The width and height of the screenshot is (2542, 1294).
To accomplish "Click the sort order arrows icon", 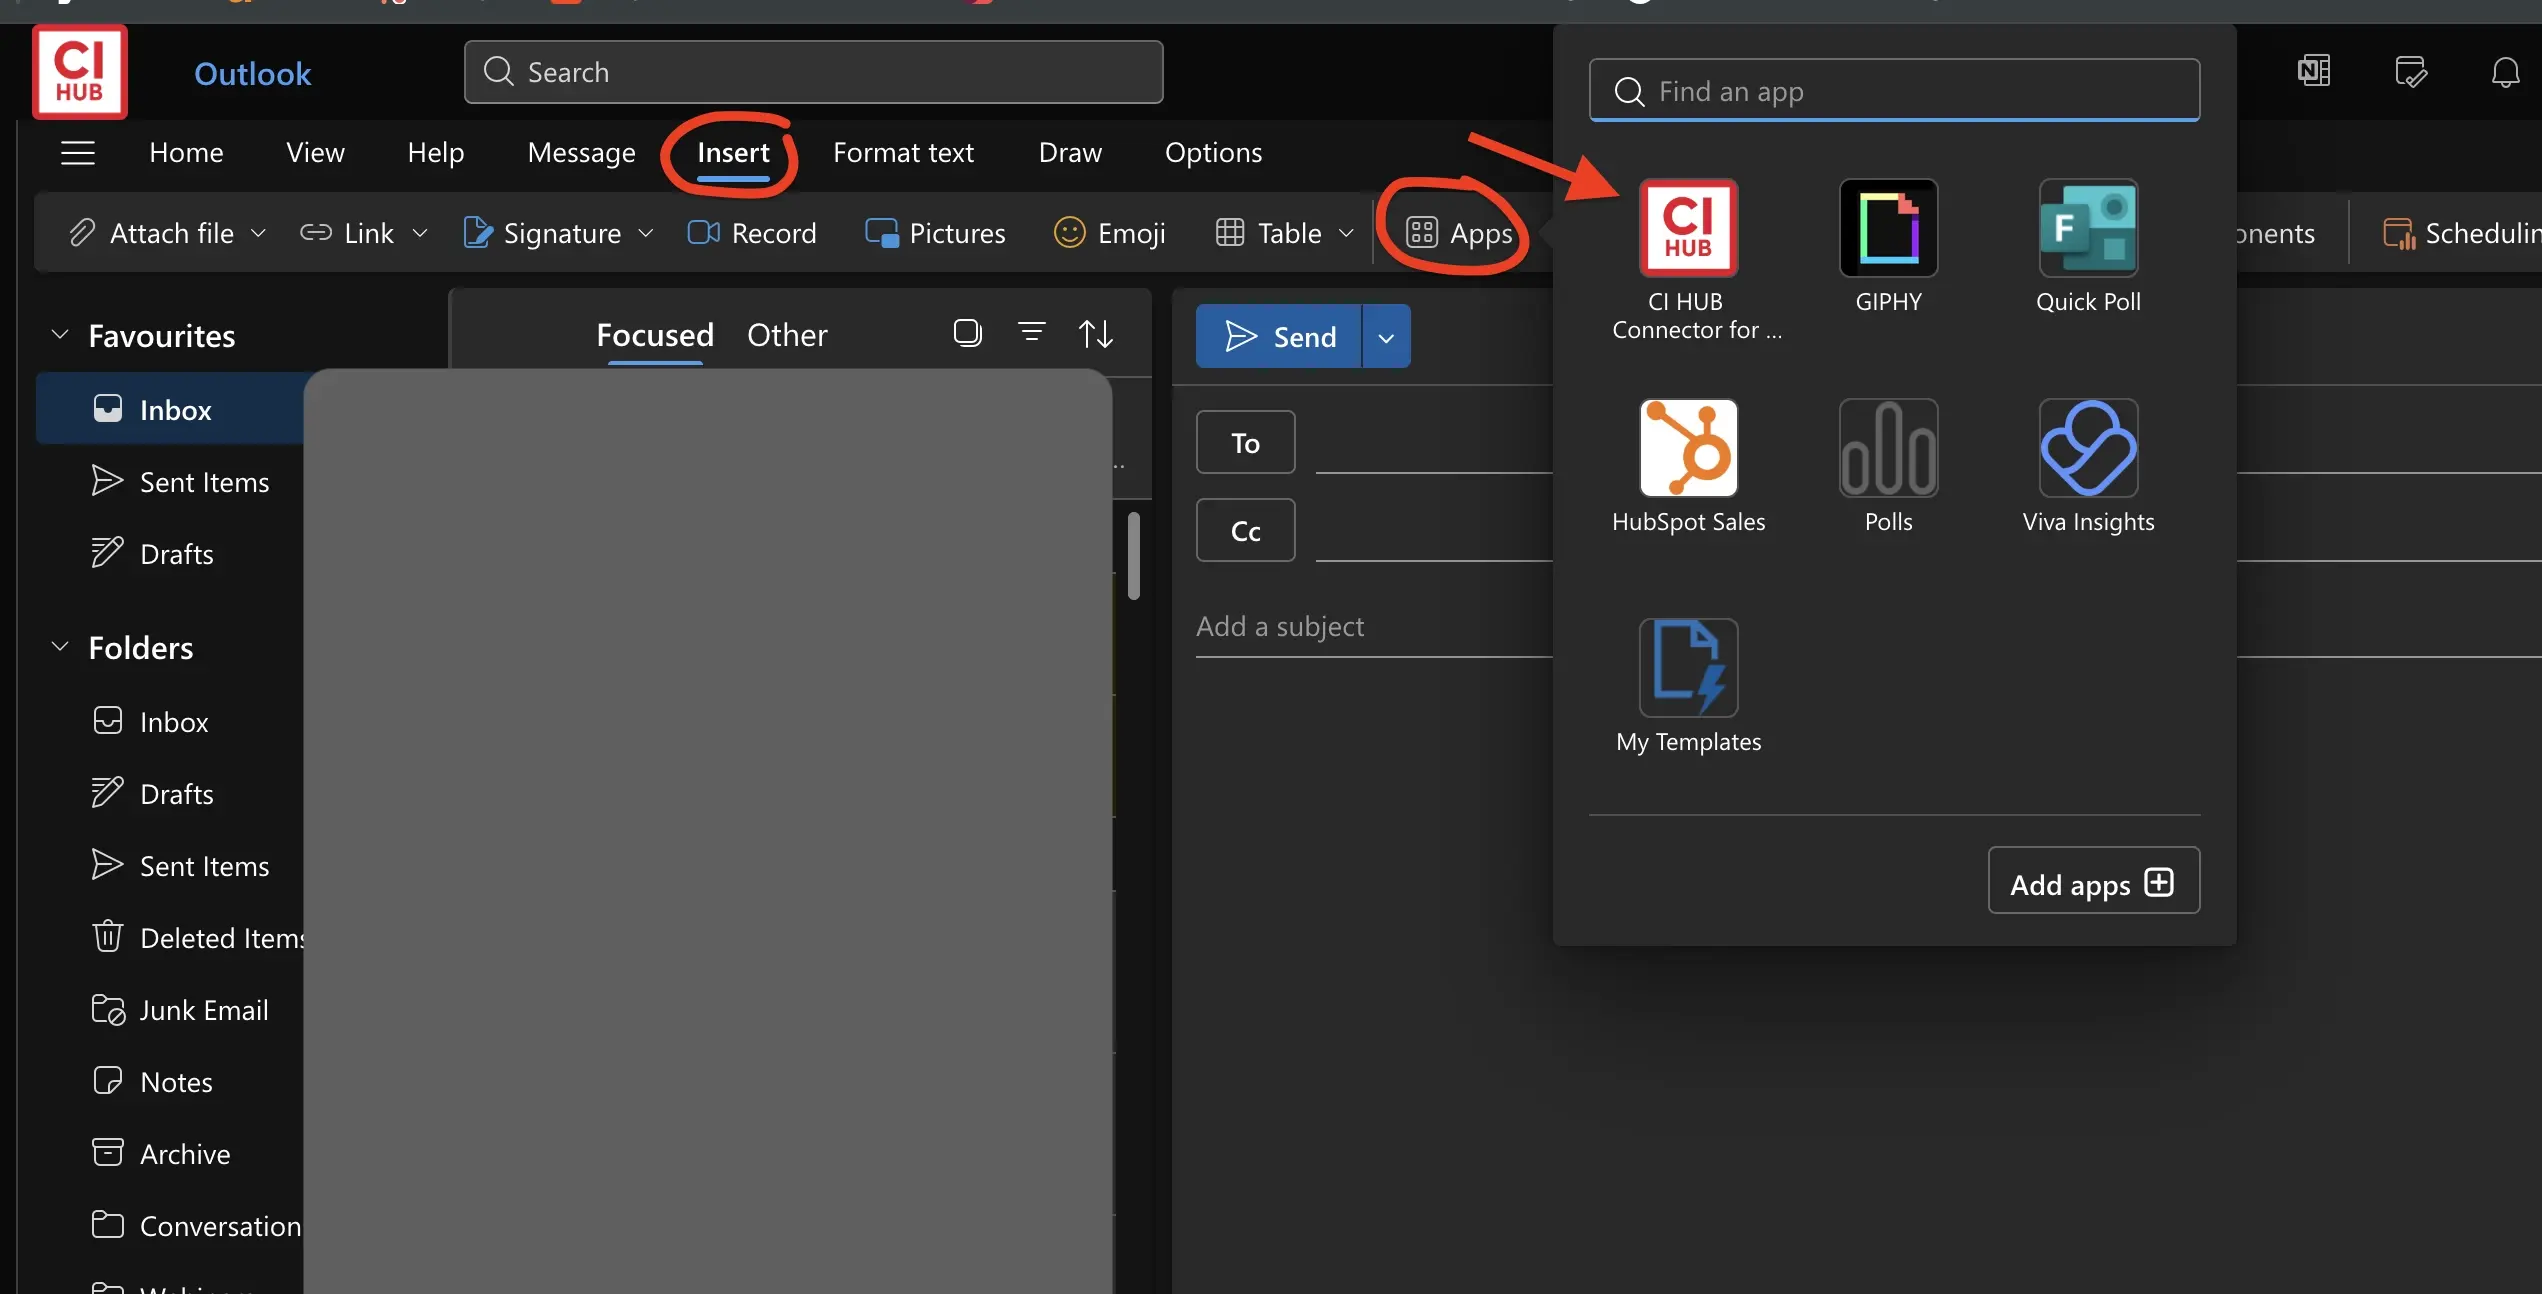I will 1096,333.
